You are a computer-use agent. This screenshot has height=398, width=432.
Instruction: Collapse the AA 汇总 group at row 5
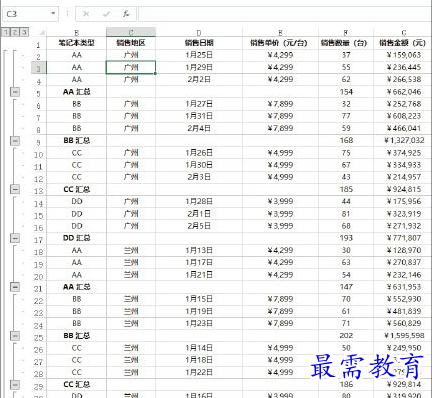(x=15, y=92)
